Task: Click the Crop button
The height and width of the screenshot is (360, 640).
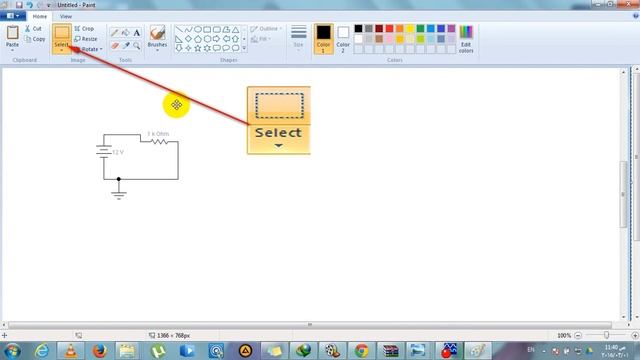Action: (84, 29)
